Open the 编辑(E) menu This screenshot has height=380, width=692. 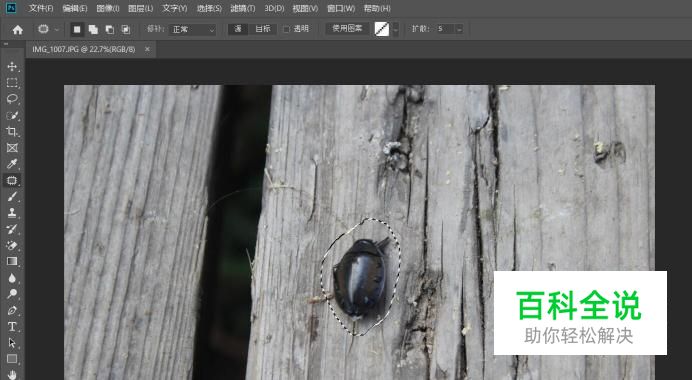(75, 8)
